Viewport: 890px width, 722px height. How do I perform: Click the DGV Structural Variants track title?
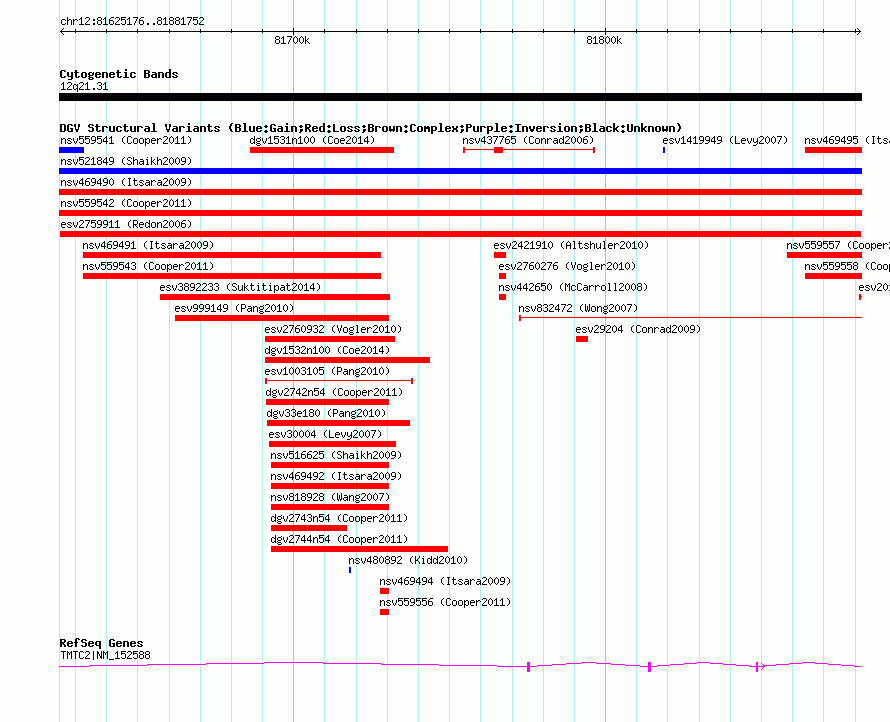point(370,128)
